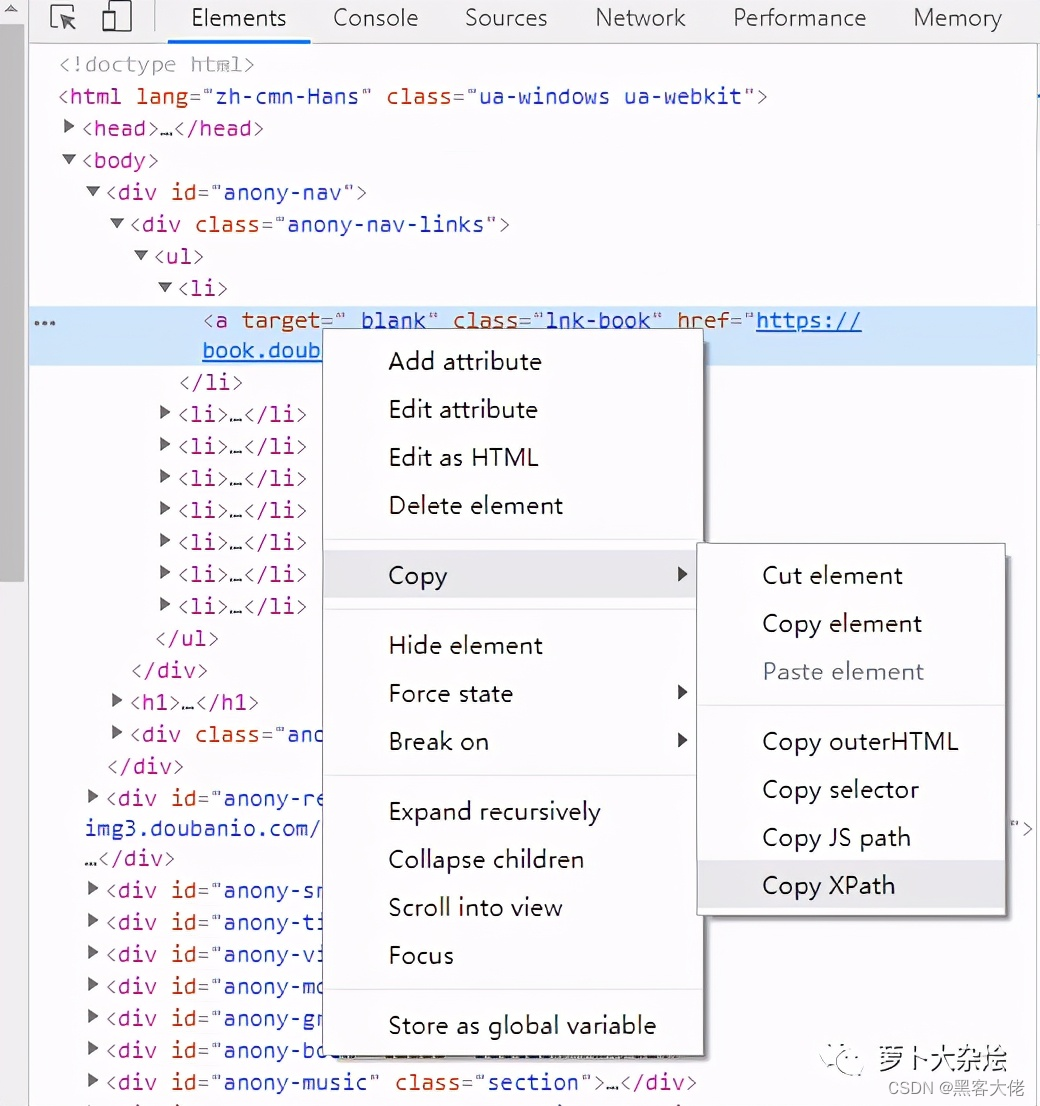This screenshot has height=1106, width=1040.
Task: Select the doctype html row
Action: pyautogui.click(x=156, y=64)
